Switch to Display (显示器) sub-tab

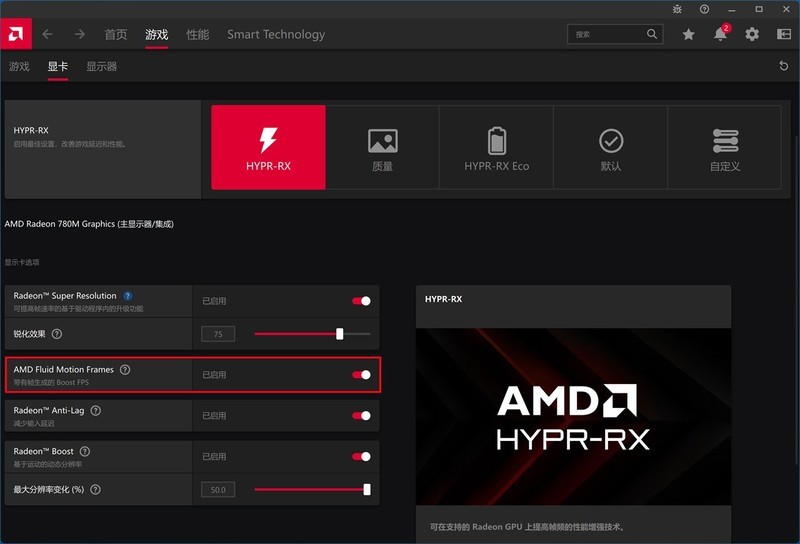102,66
